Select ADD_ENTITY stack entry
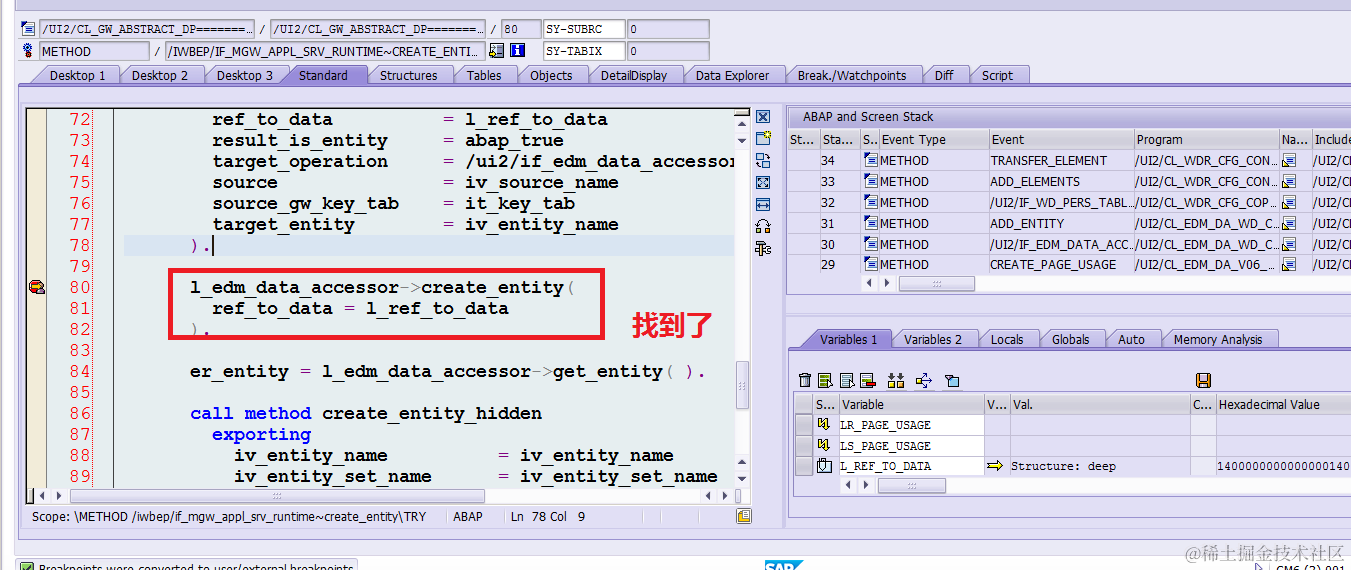The image size is (1351, 570). click(x=1060, y=223)
